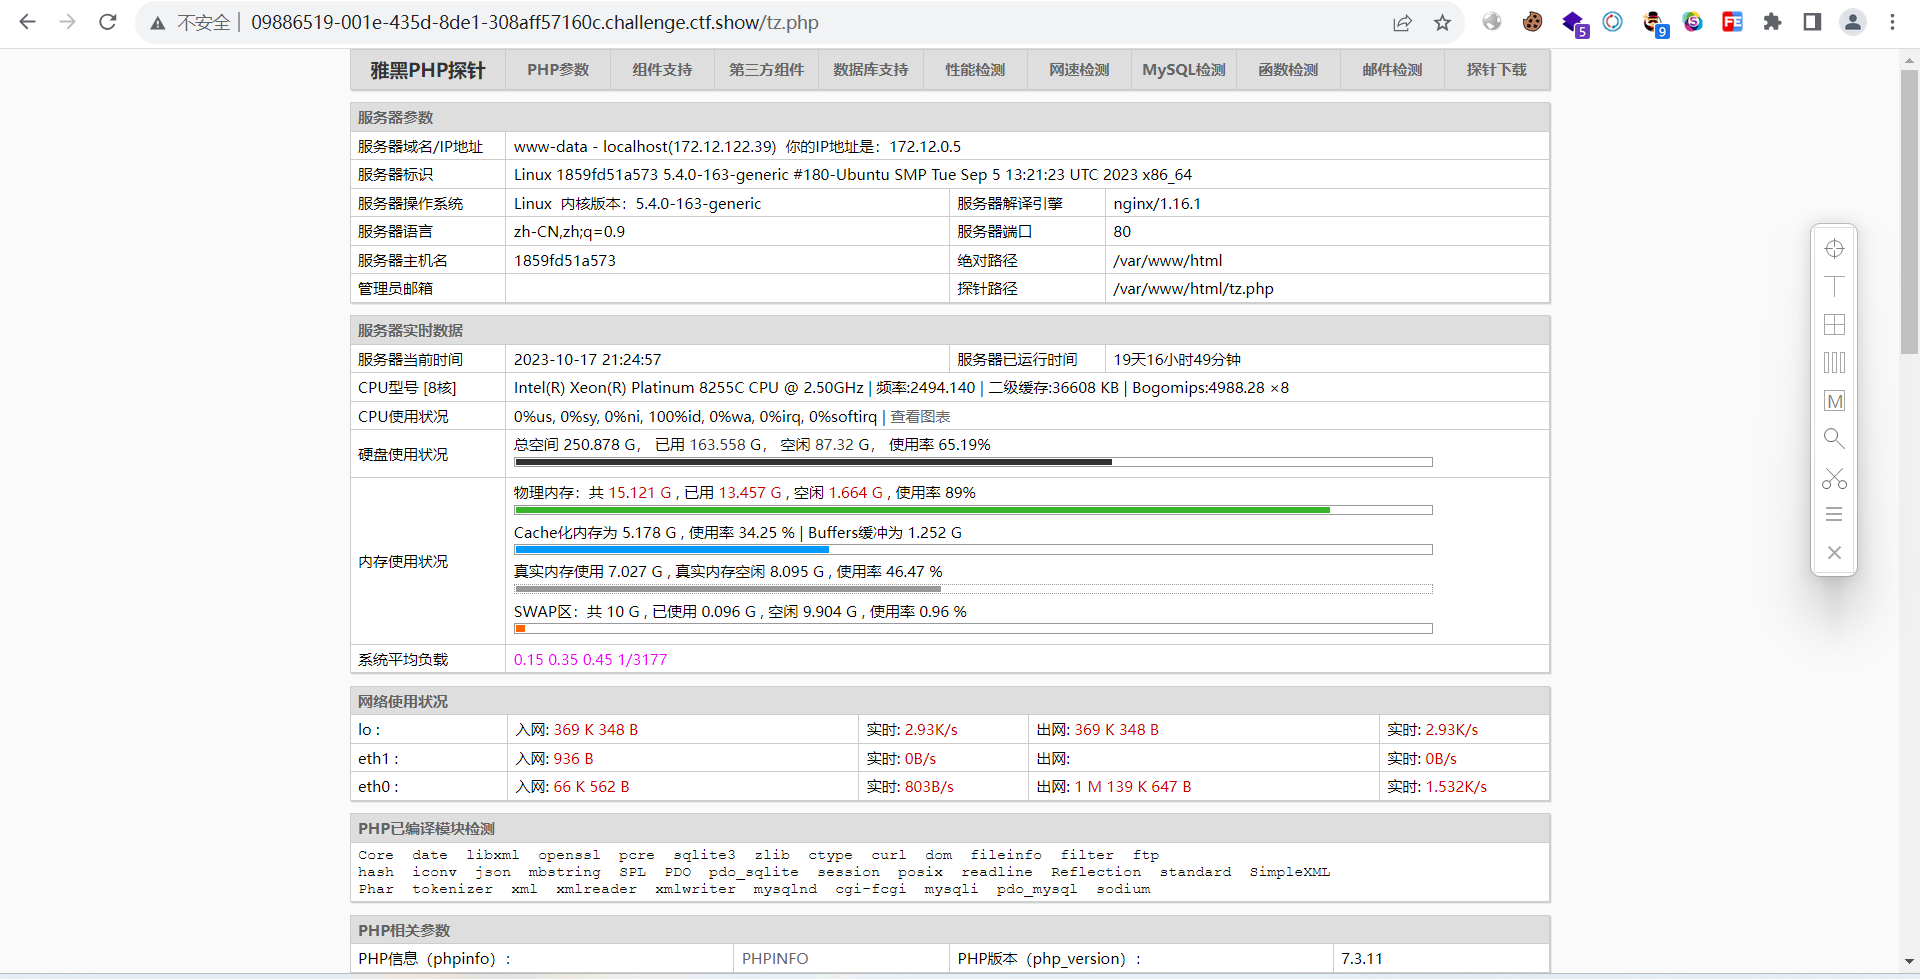Open the PHP参数 tab
The width and height of the screenshot is (1920, 979).
(558, 70)
